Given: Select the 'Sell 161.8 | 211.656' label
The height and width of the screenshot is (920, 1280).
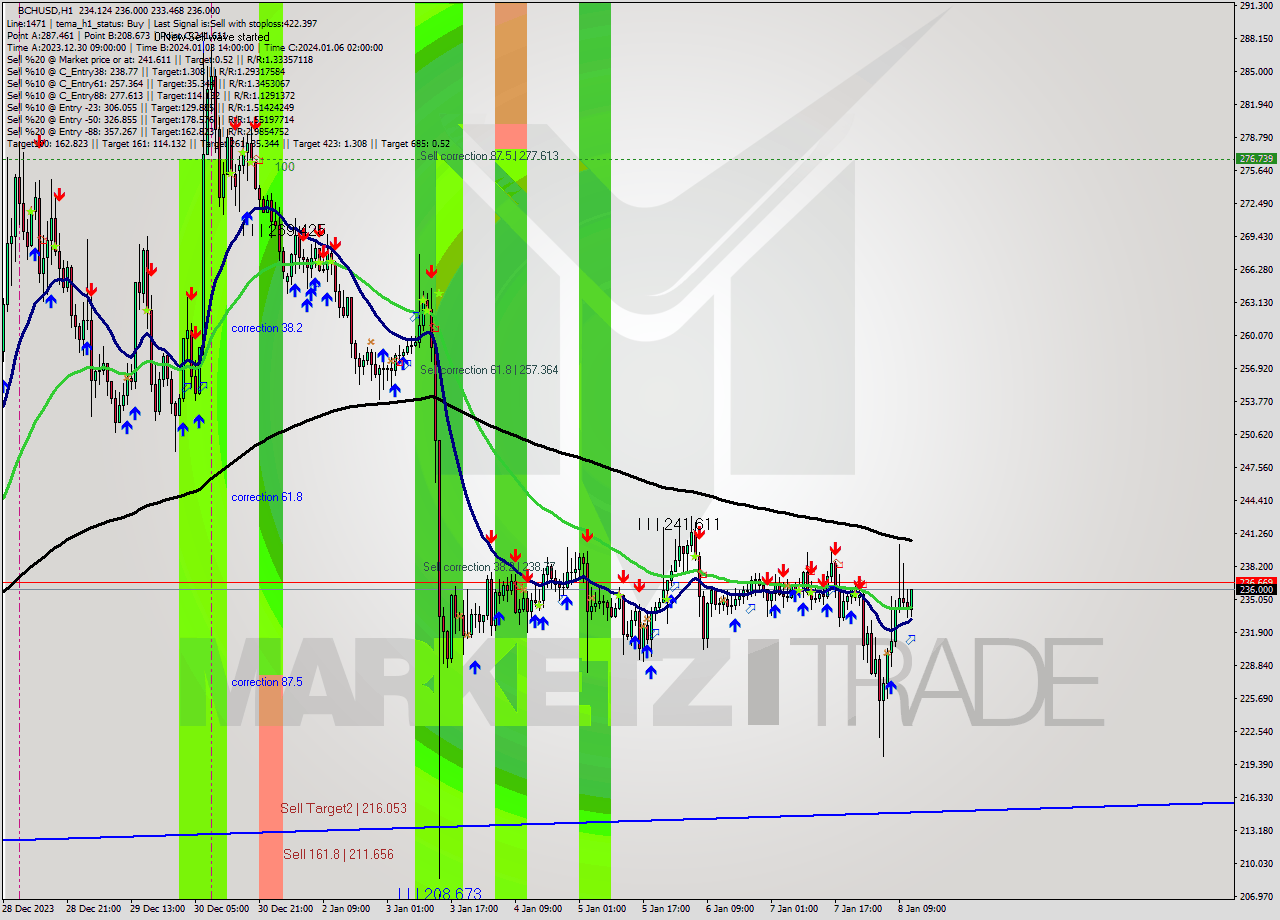Looking at the screenshot, I should [x=338, y=854].
